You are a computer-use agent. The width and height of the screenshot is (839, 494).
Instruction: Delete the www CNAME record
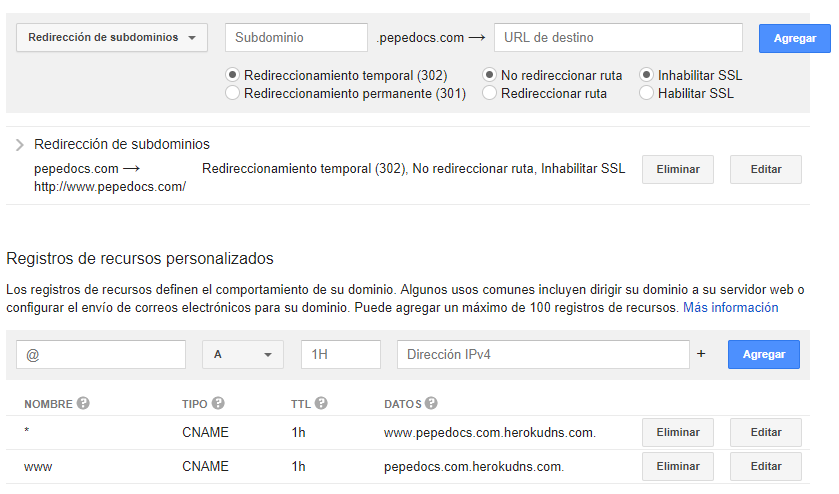point(678,467)
